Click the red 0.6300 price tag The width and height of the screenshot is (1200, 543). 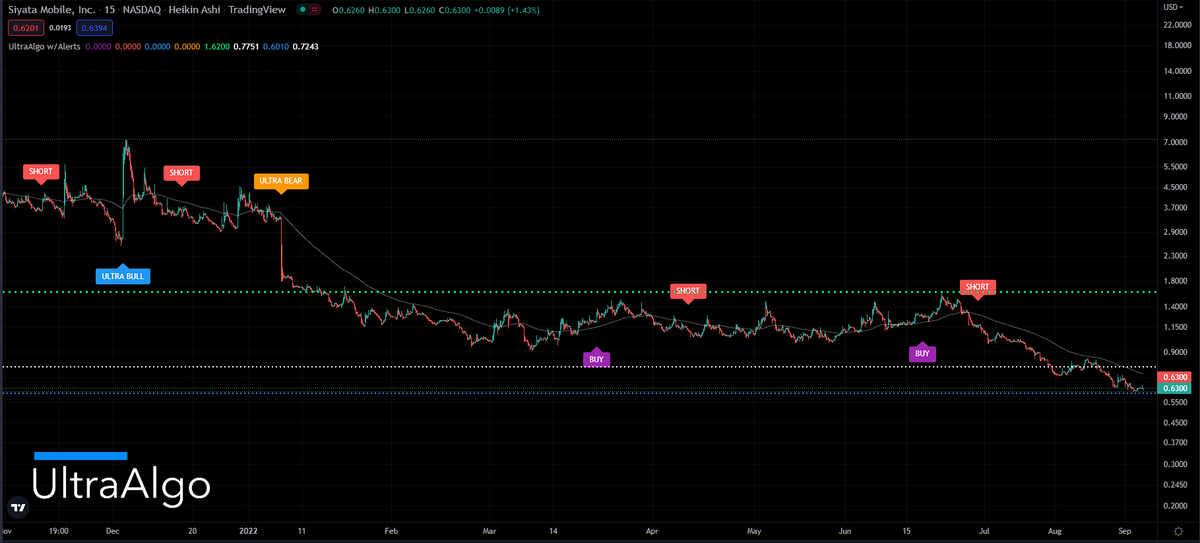(1172, 377)
